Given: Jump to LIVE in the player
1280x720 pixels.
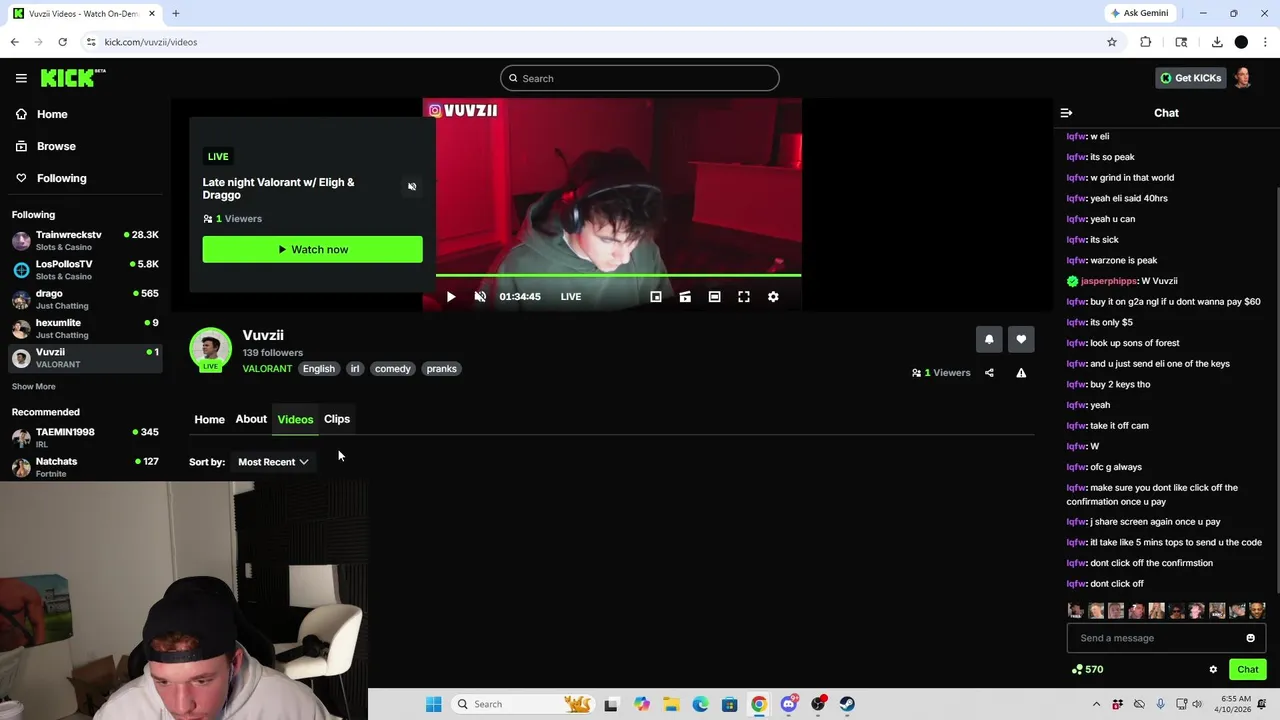Looking at the screenshot, I should coord(571,297).
